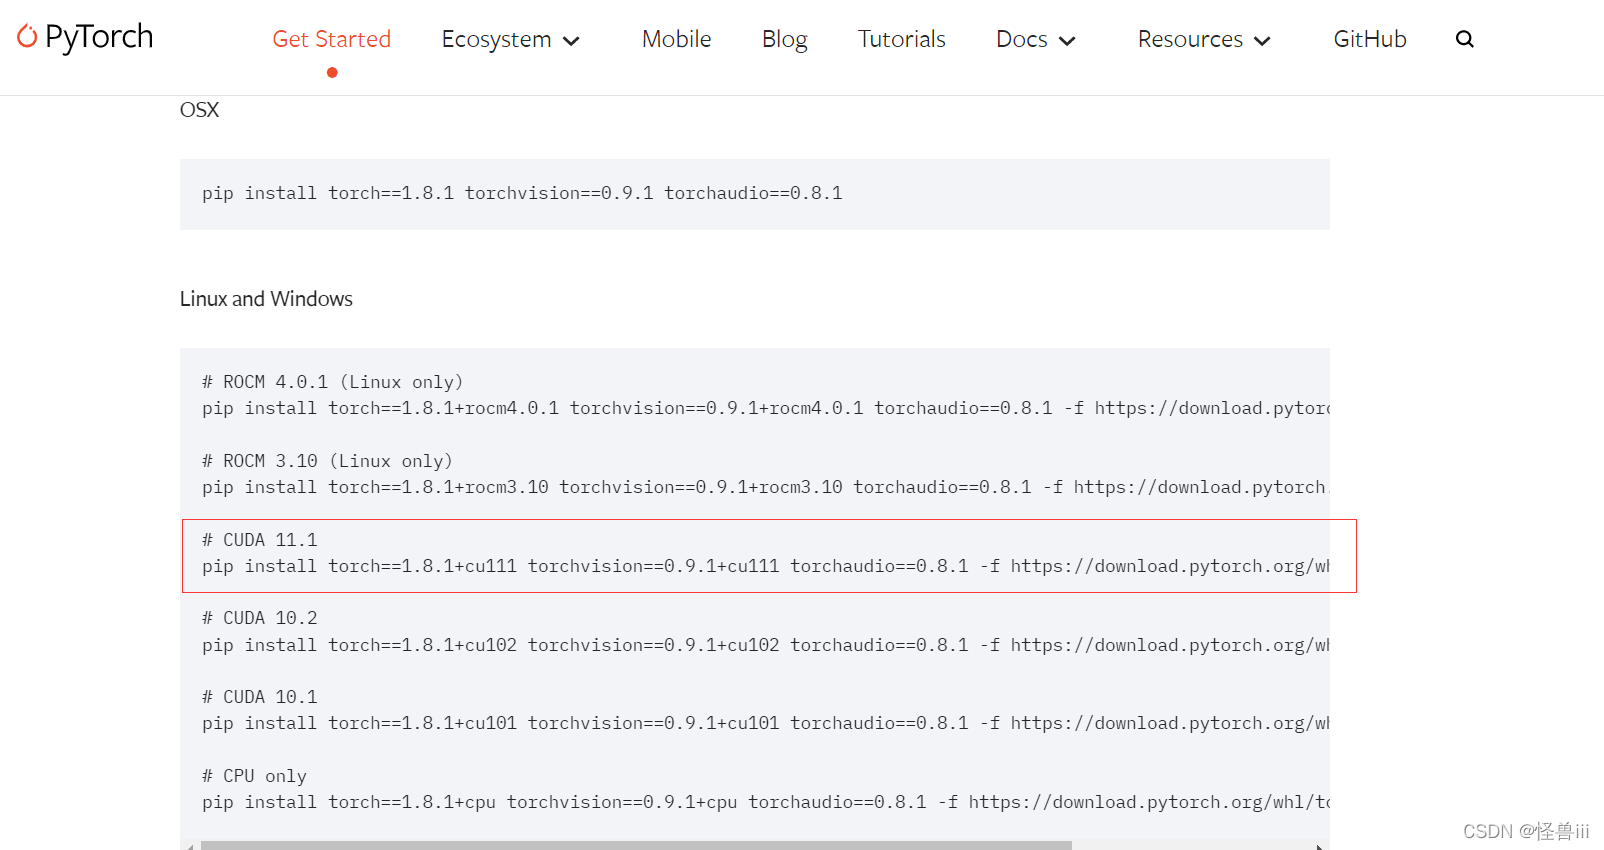Screen dimensions: 1604x850
Task: Click the cu102 pip install command
Action: (766, 645)
